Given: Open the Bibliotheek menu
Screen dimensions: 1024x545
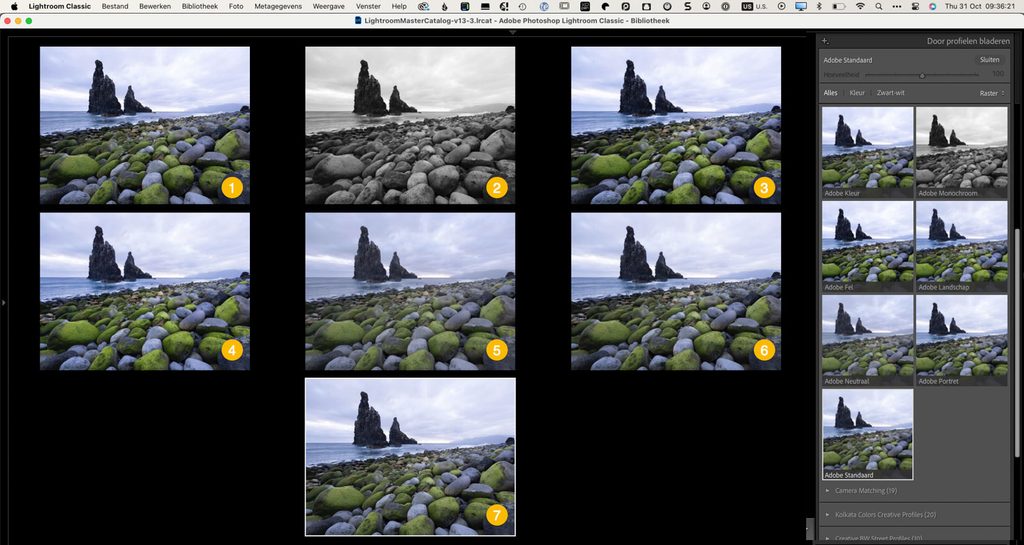Looking at the screenshot, I should (x=200, y=6).
